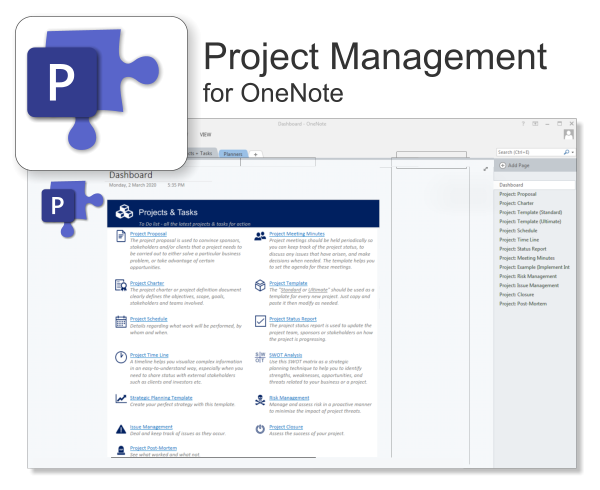Click the Project Status Report checkbox icon
The image size is (600, 490).
tap(260, 321)
